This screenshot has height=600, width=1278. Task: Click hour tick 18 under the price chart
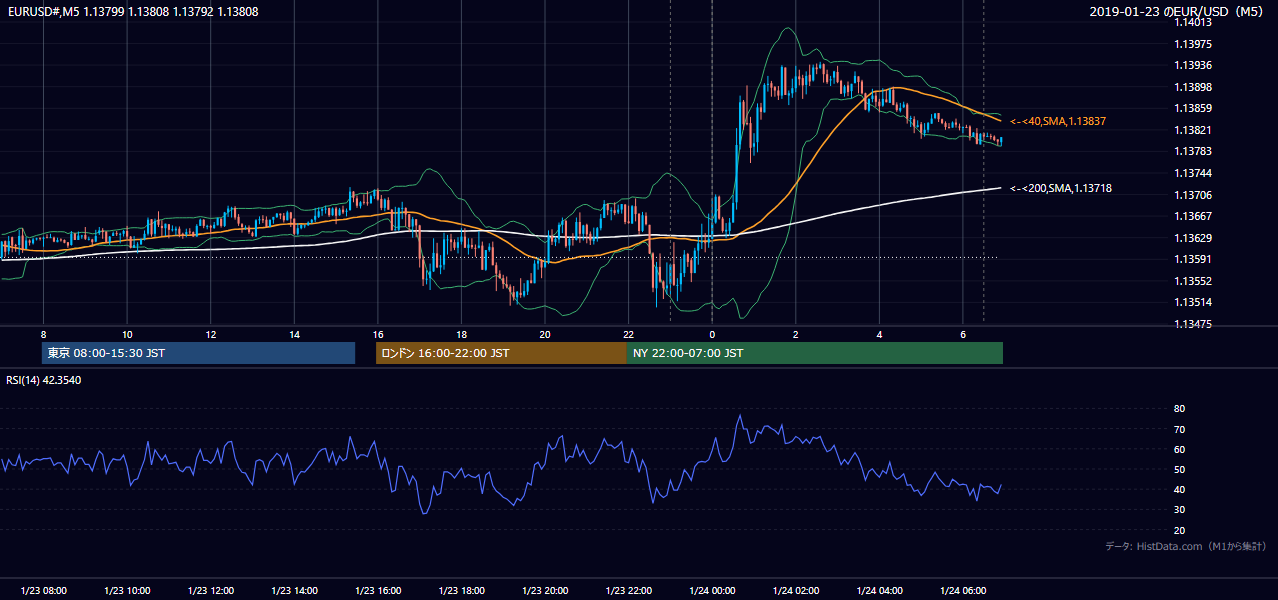point(461,334)
